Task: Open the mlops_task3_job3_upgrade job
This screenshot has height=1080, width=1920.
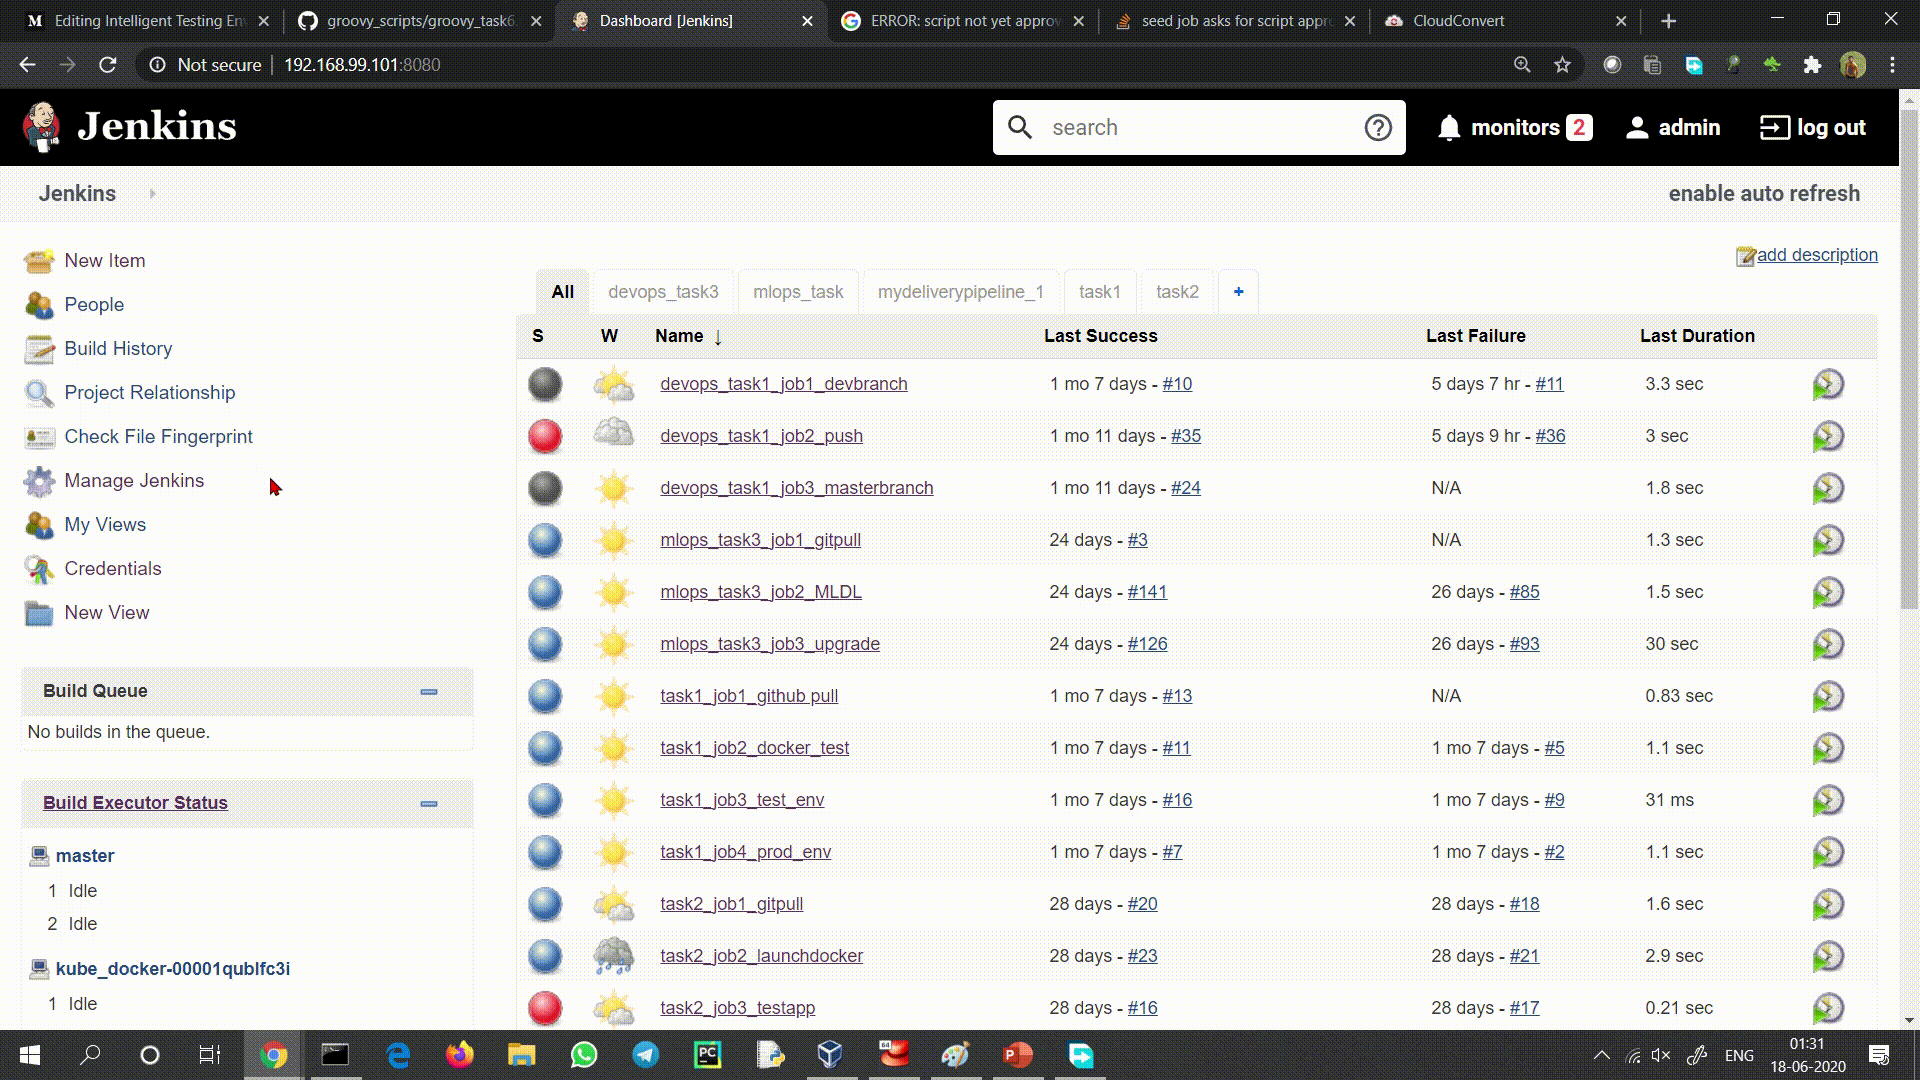Action: (x=770, y=644)
